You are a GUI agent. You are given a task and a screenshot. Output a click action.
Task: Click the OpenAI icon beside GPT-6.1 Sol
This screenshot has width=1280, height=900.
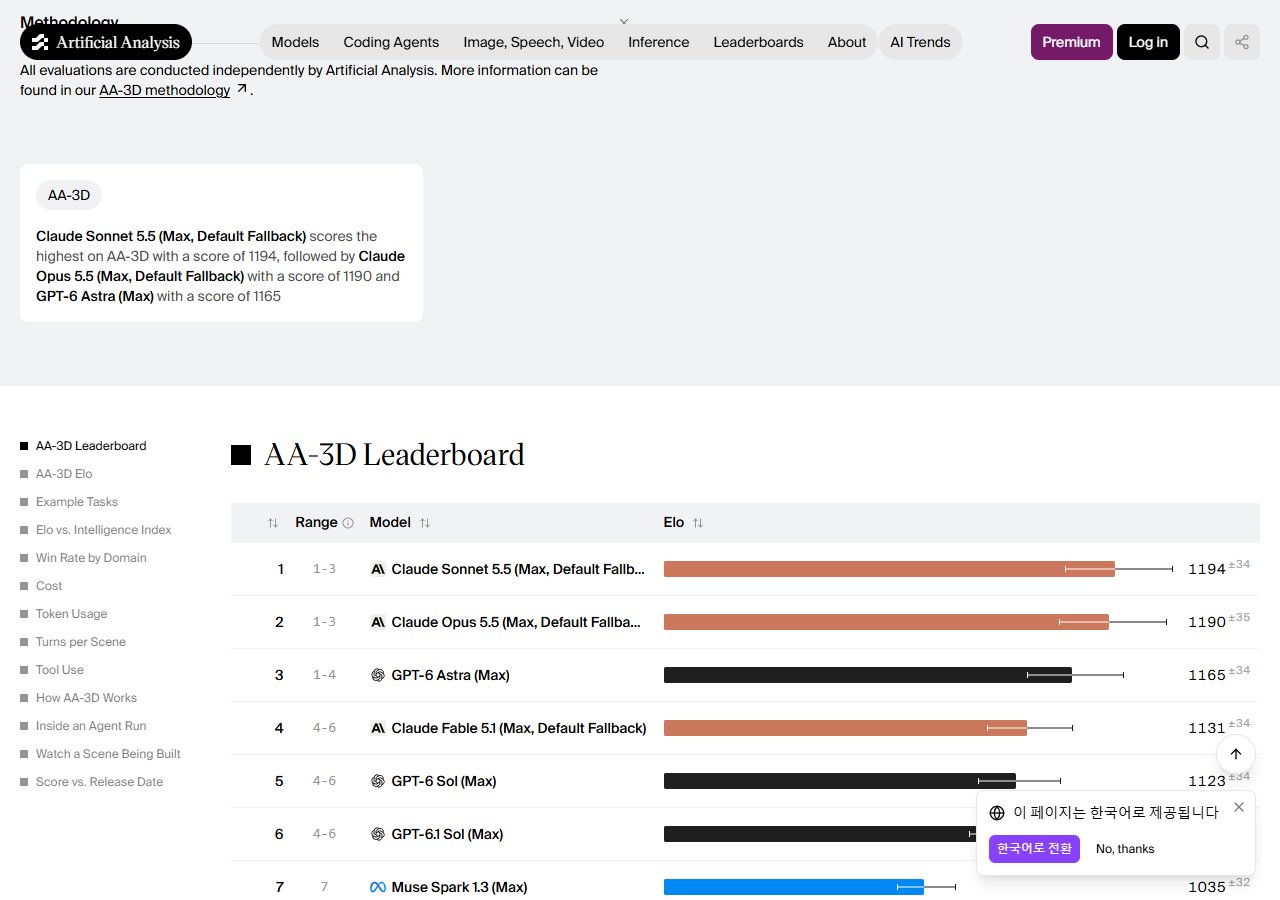[378, 834]
